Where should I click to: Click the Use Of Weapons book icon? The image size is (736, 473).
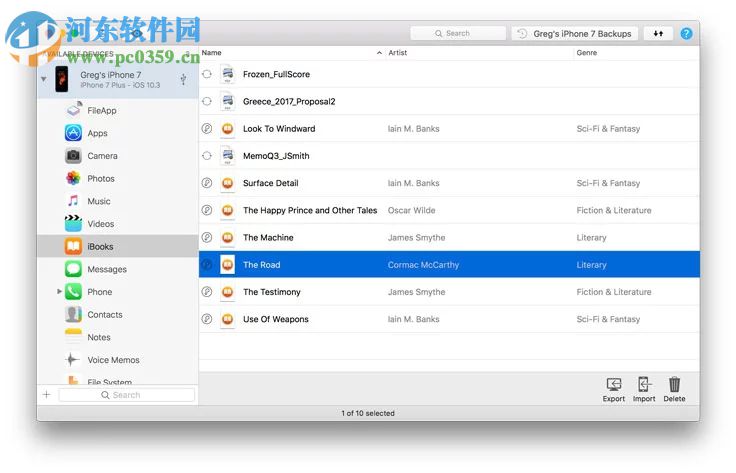tap(228, 319)
